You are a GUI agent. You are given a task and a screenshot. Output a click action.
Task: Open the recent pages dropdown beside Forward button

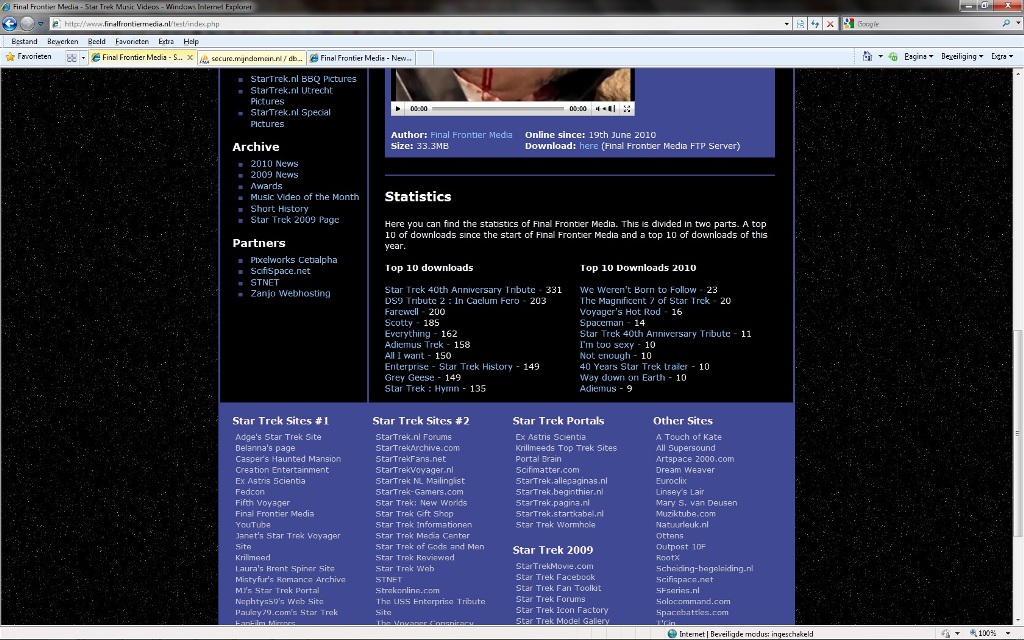click(x=40, y=24)
